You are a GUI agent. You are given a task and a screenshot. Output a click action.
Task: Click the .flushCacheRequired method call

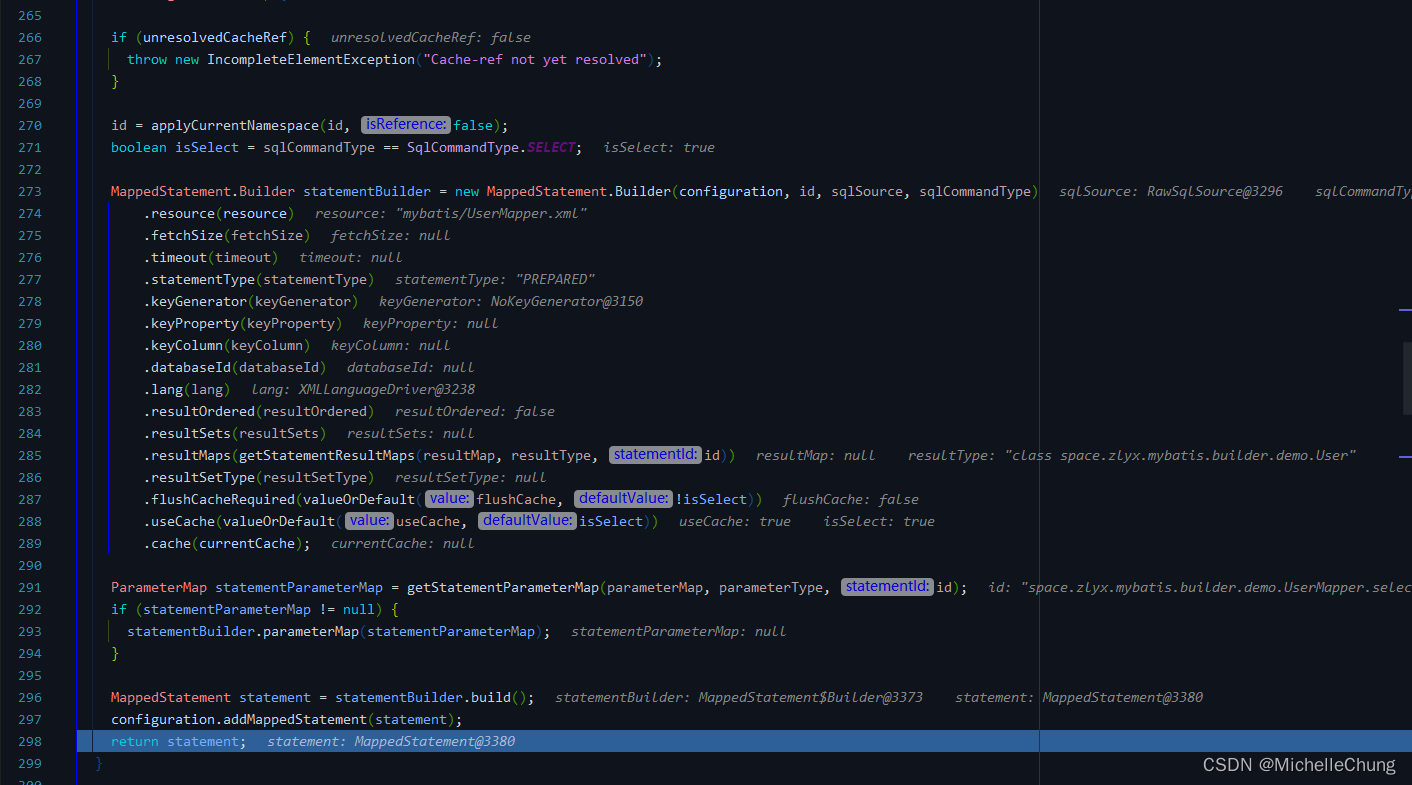click(x=218, y=499)
